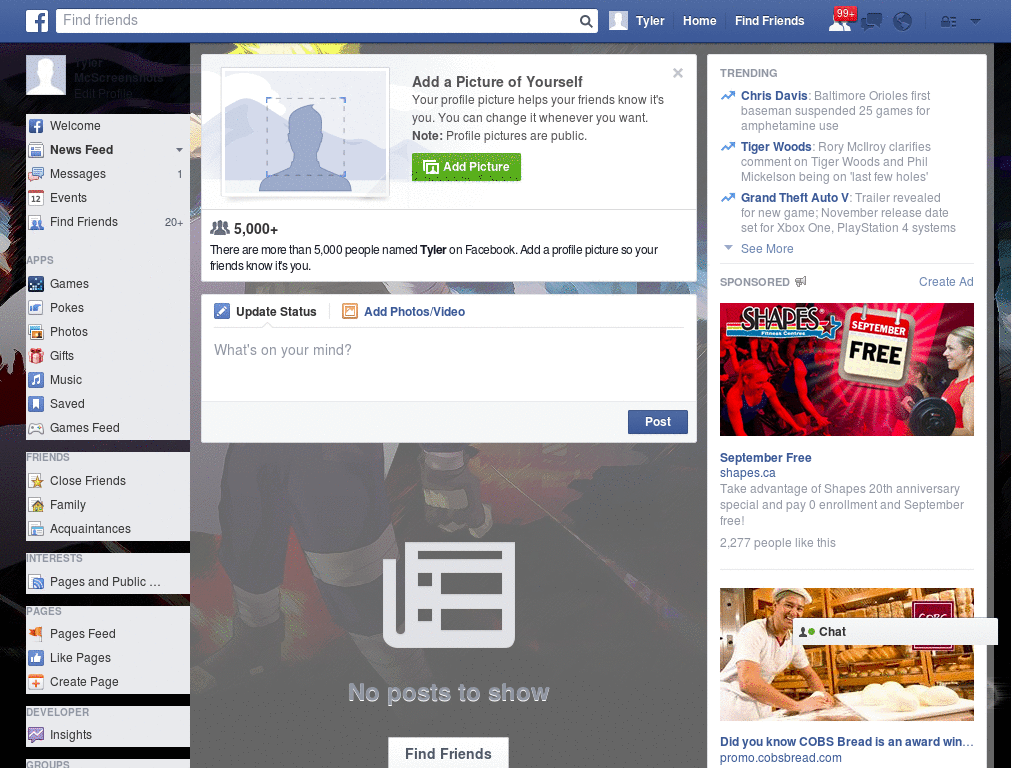Click the Welcome icon in sidebar
The image size is (1024, 768).
pyautogui.click(x=36, y=126)
